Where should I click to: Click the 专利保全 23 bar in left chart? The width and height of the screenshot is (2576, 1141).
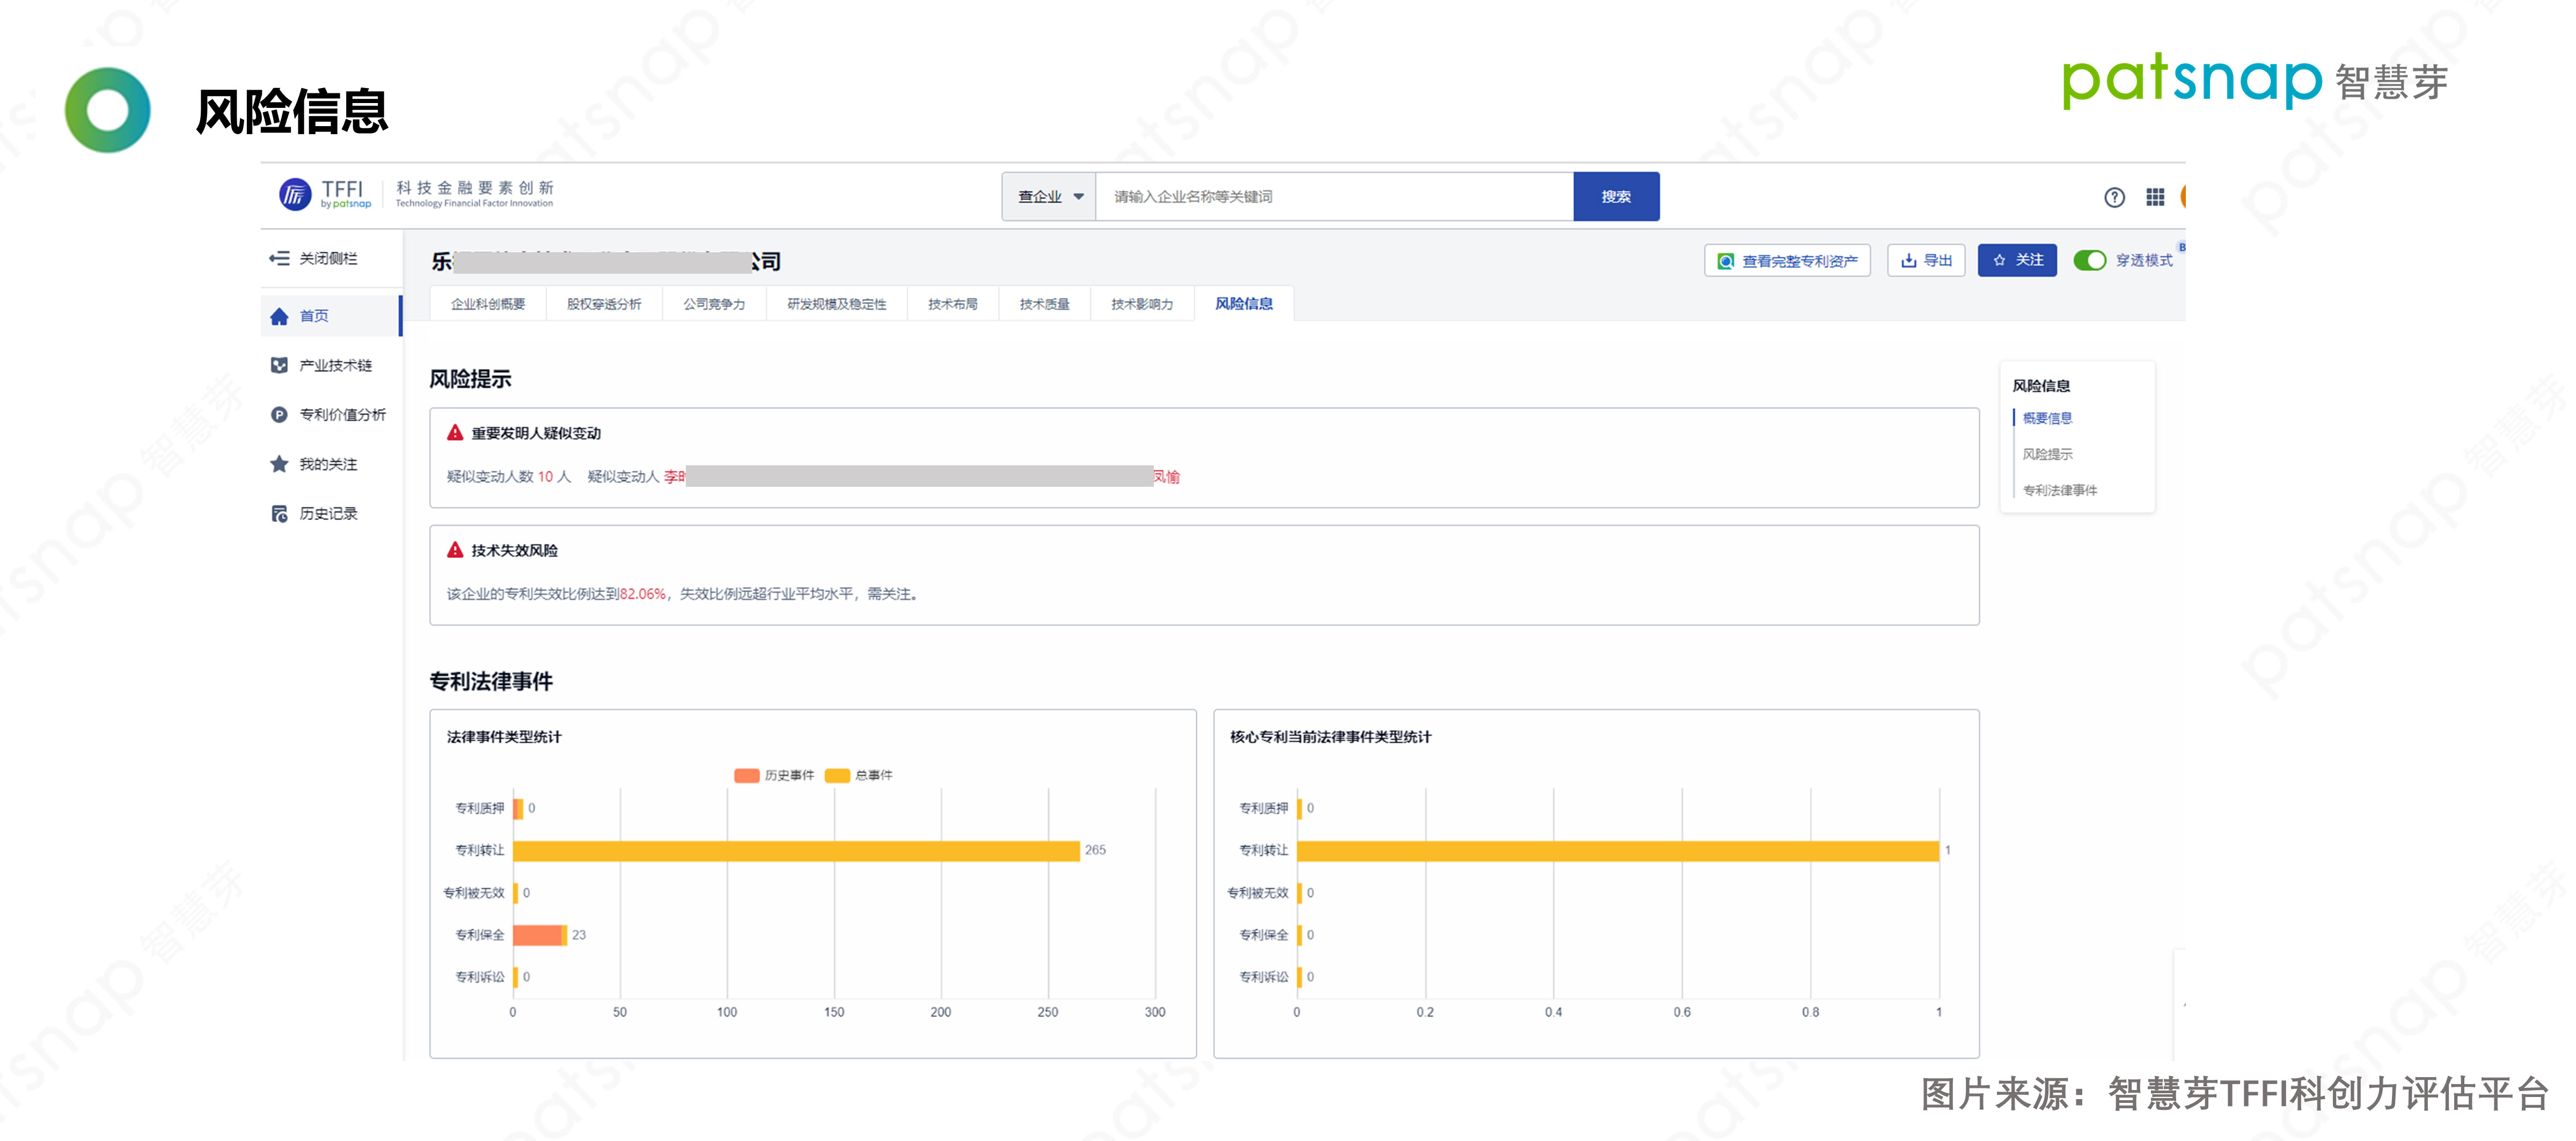[x=539, y=935]
